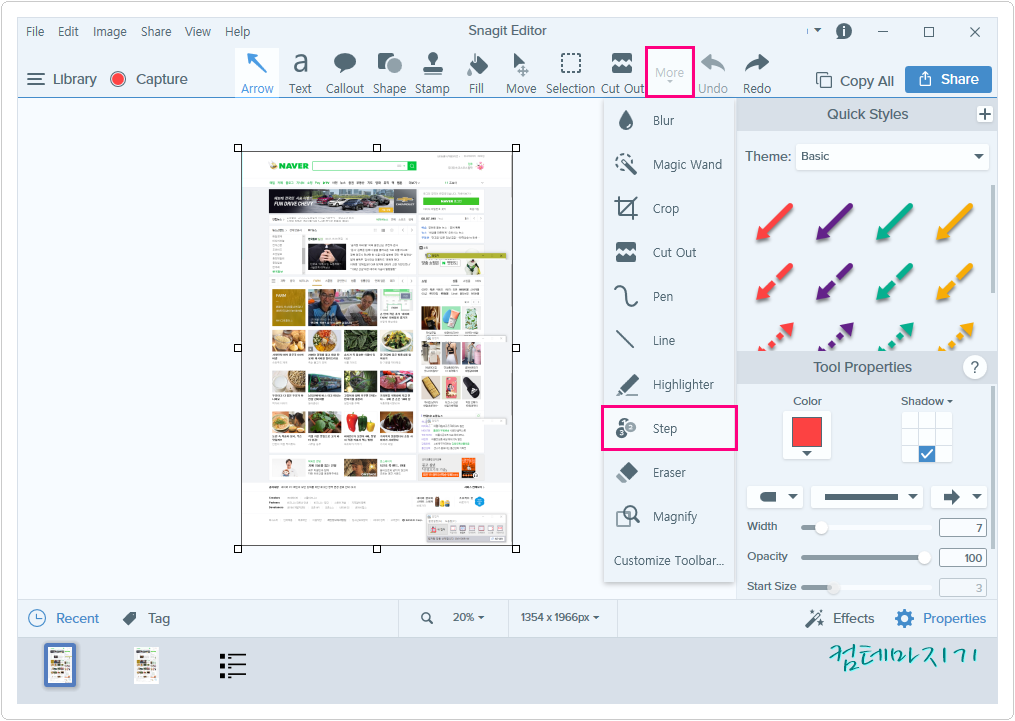Open the arrow head style dropdown
This screenshot has height=721, width=1015.
pos(959,497)
